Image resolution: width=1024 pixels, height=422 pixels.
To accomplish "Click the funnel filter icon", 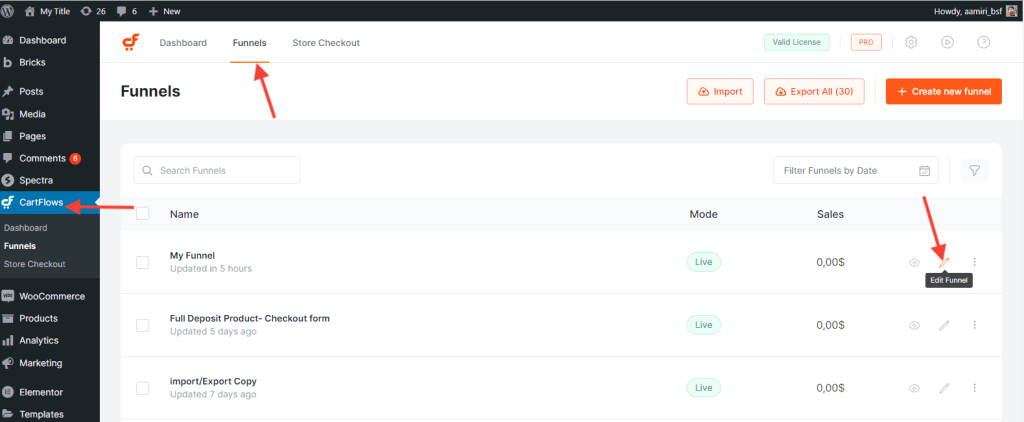I will click(974, 170).
